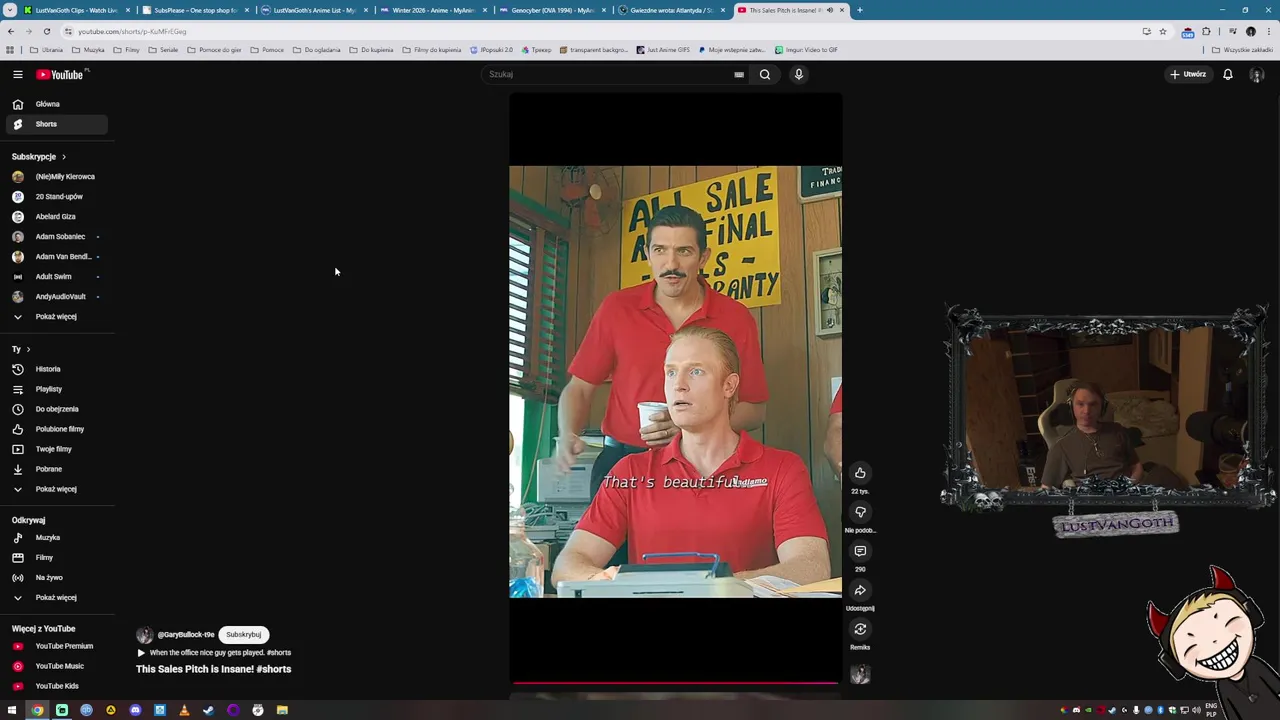This screenshot has width=1280, height=720.
Task: Like the Short with thumbs up
Action: [x=860, y=473]
